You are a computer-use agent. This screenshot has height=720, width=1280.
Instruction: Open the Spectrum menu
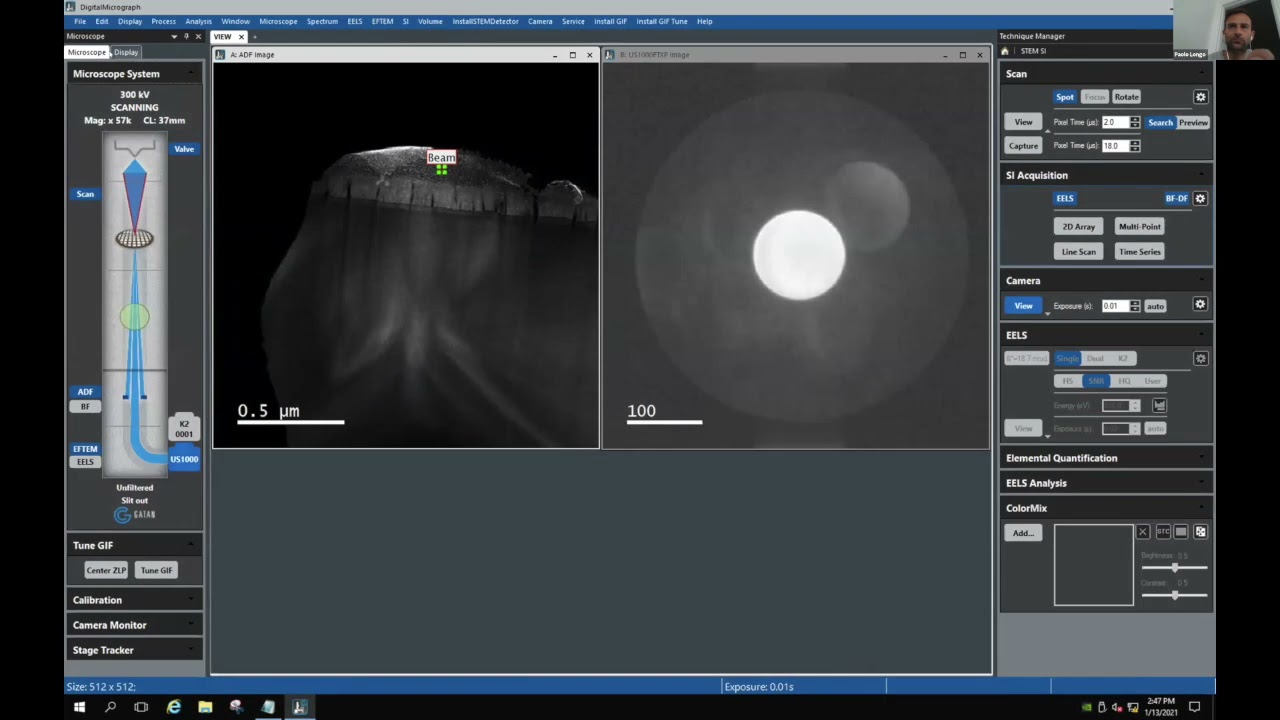[322, 21]
